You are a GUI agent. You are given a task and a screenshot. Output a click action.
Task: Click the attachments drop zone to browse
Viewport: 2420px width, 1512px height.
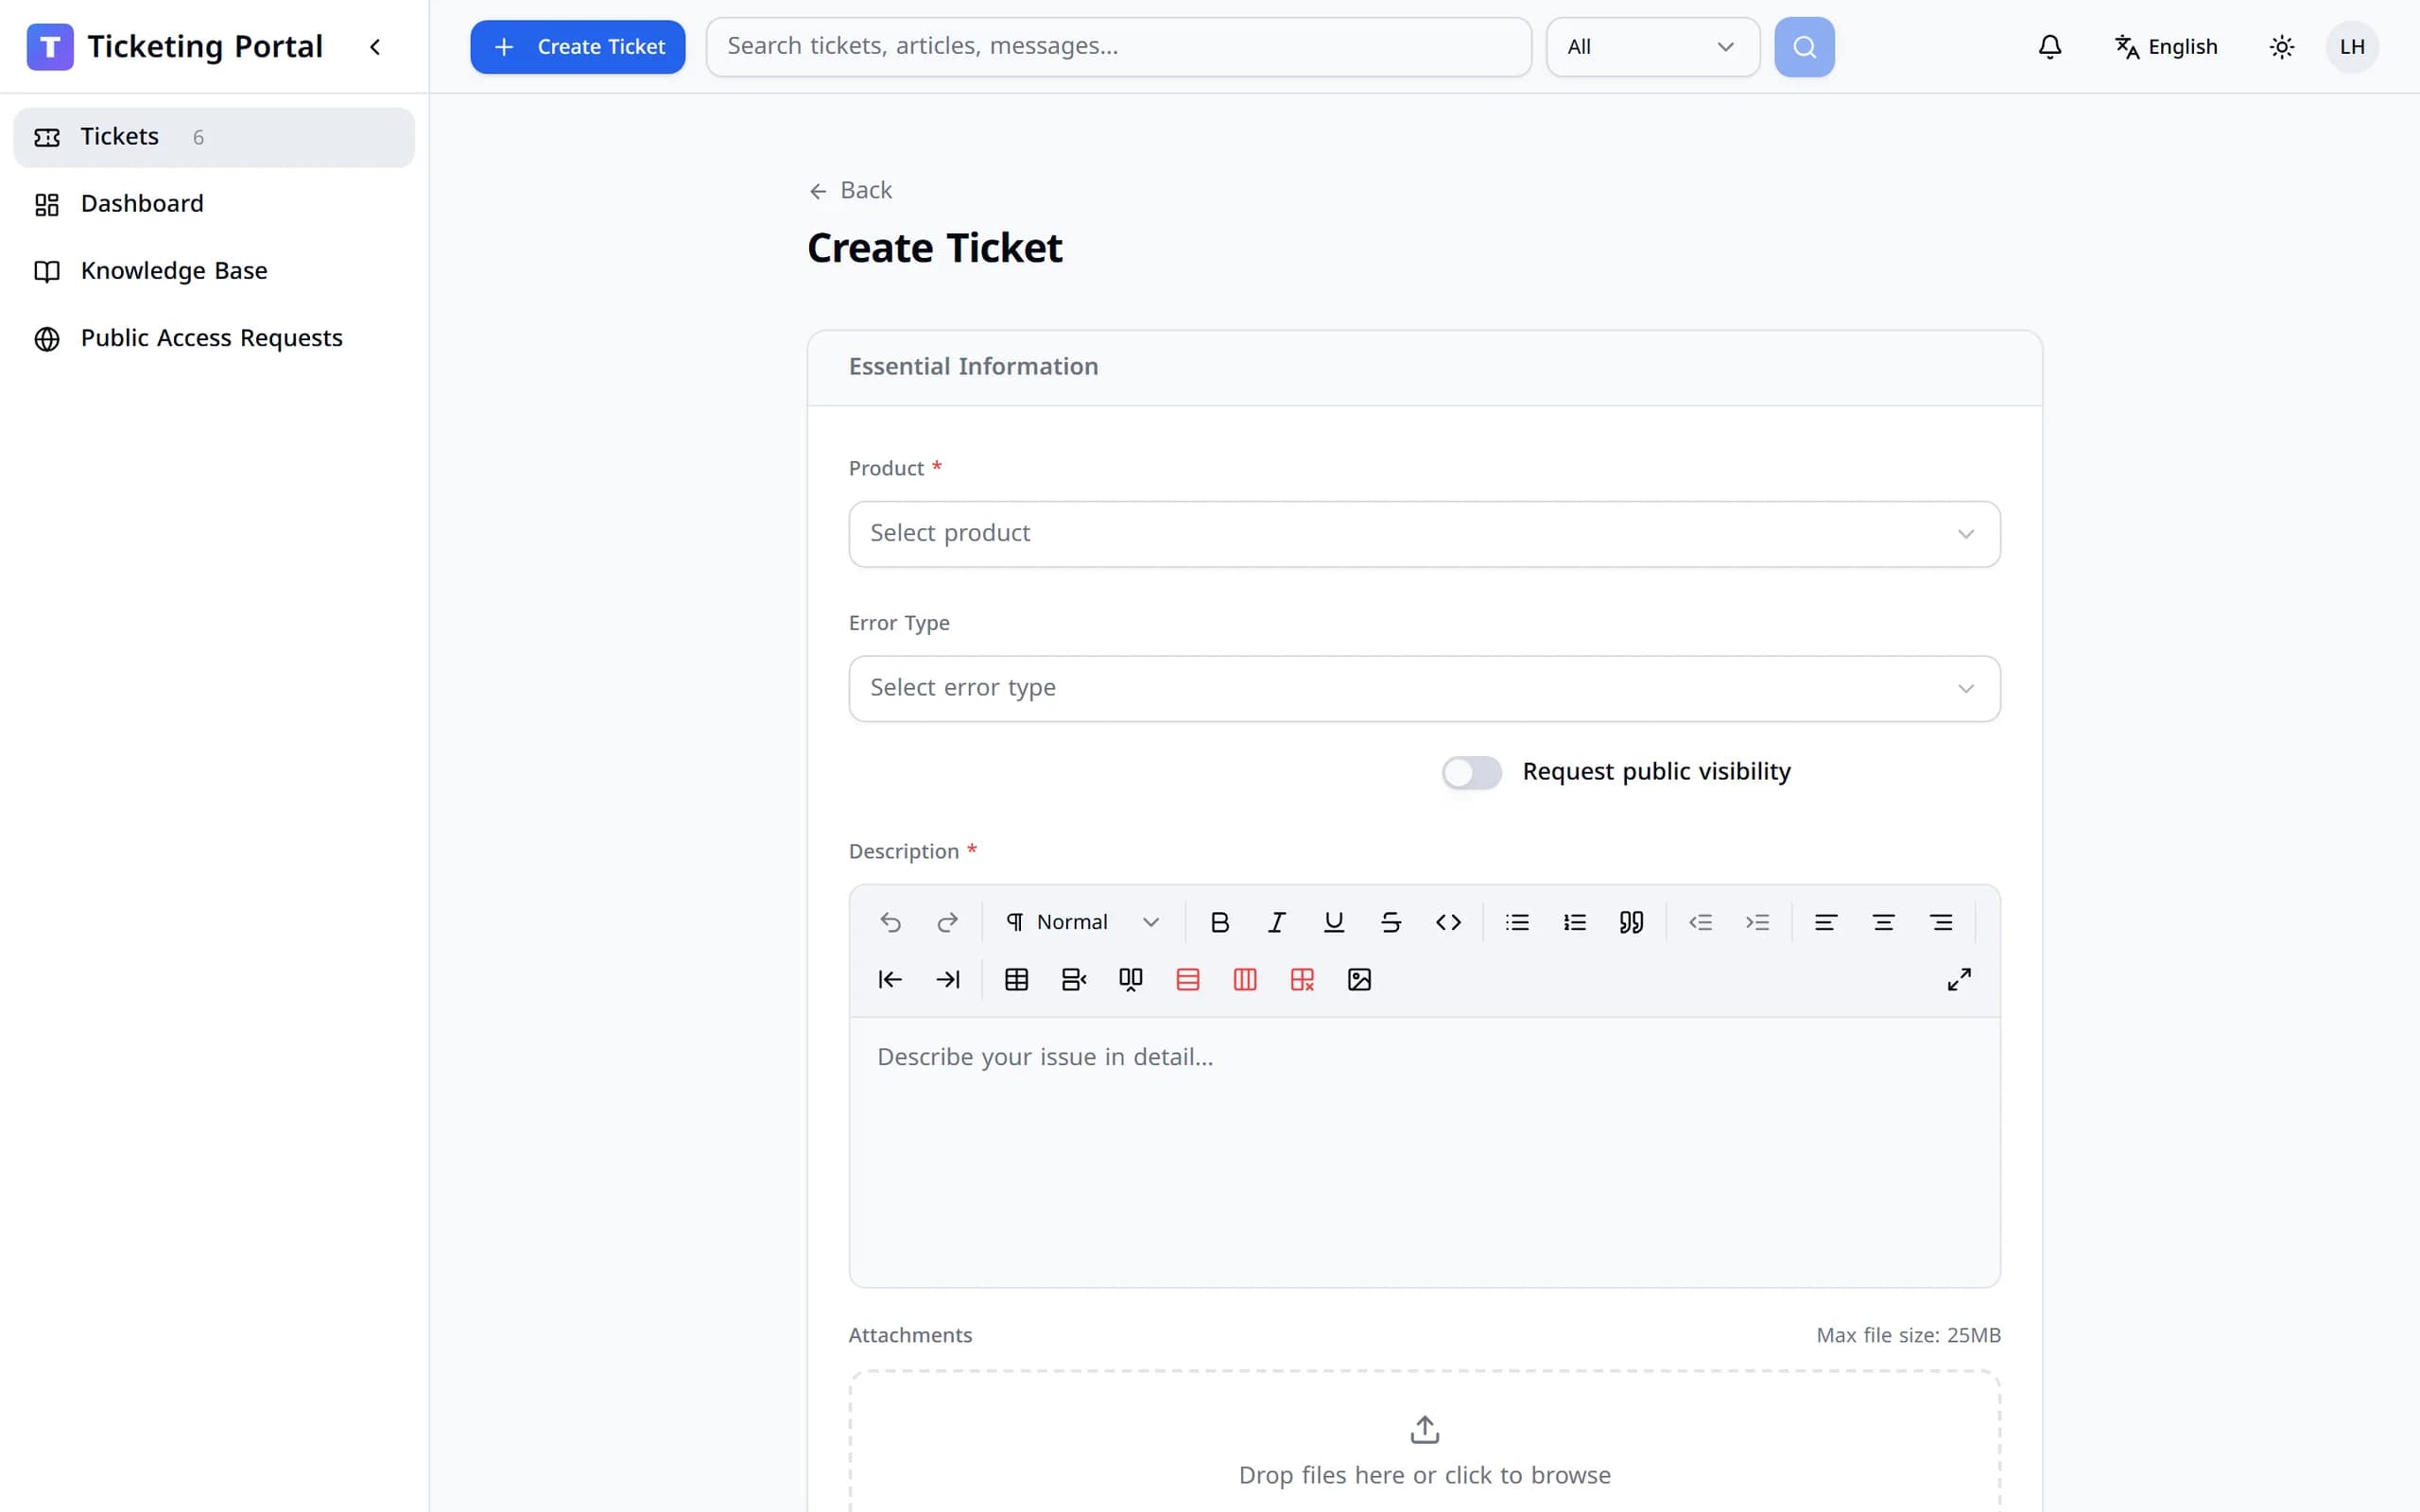[x=1424, y=1442]
